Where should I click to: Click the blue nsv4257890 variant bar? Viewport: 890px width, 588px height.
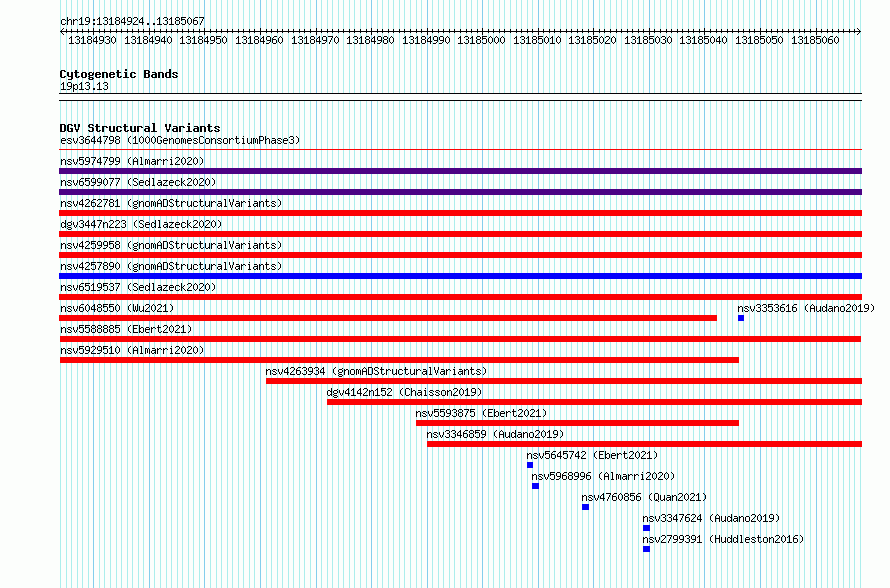(460, 276)
